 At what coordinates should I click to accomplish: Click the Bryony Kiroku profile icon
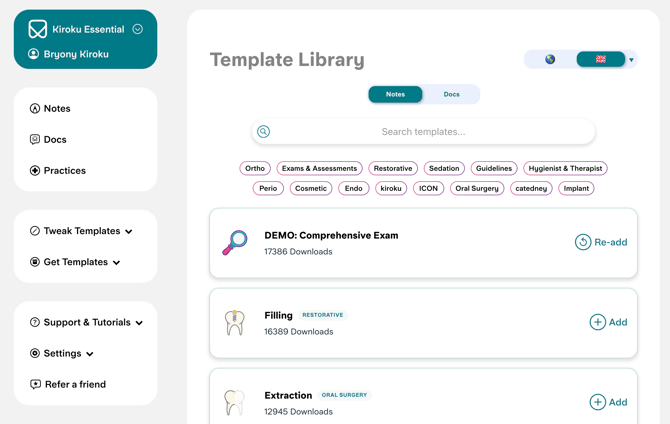point(33,54)
